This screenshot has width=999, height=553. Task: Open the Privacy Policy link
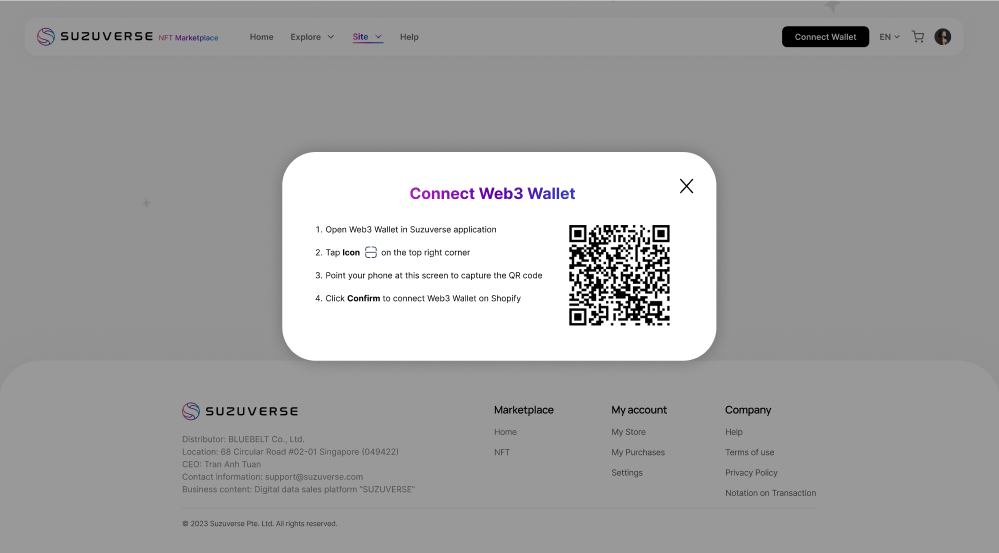[x=751, y=473]
